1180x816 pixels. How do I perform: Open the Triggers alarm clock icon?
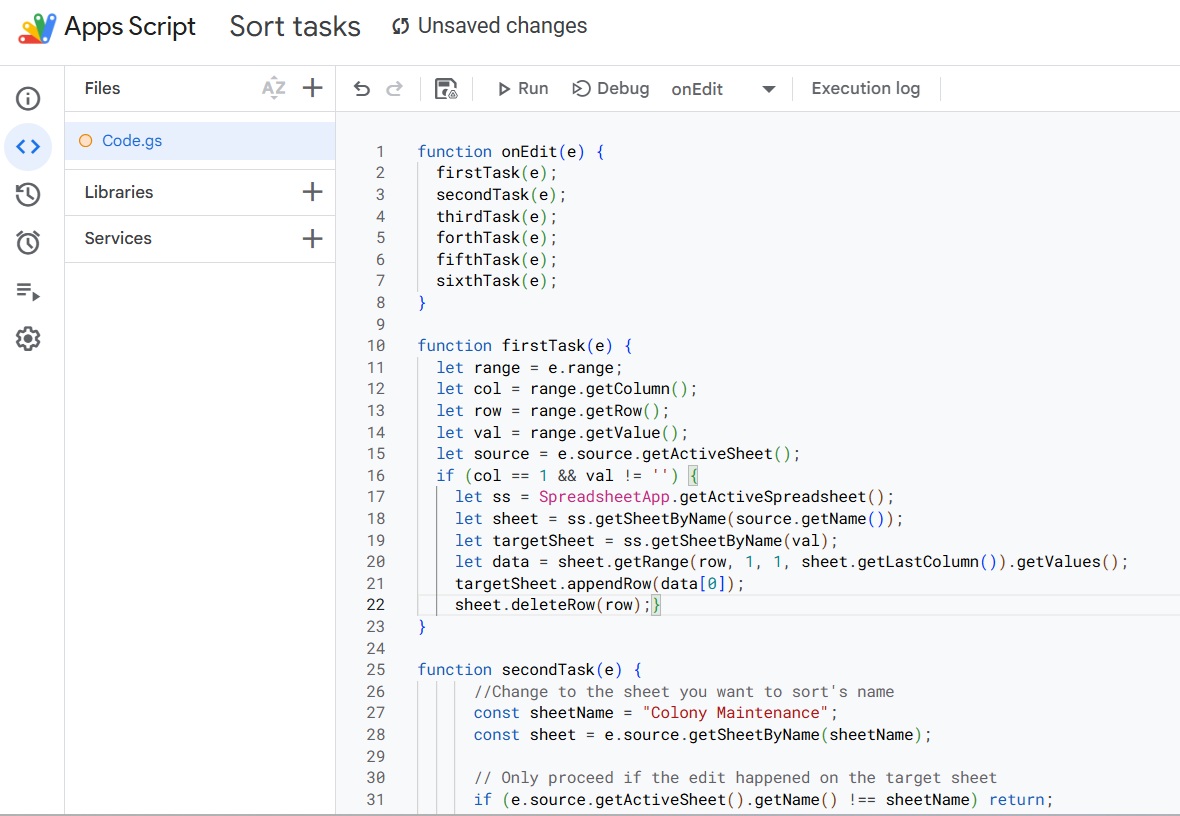[28, 242]
